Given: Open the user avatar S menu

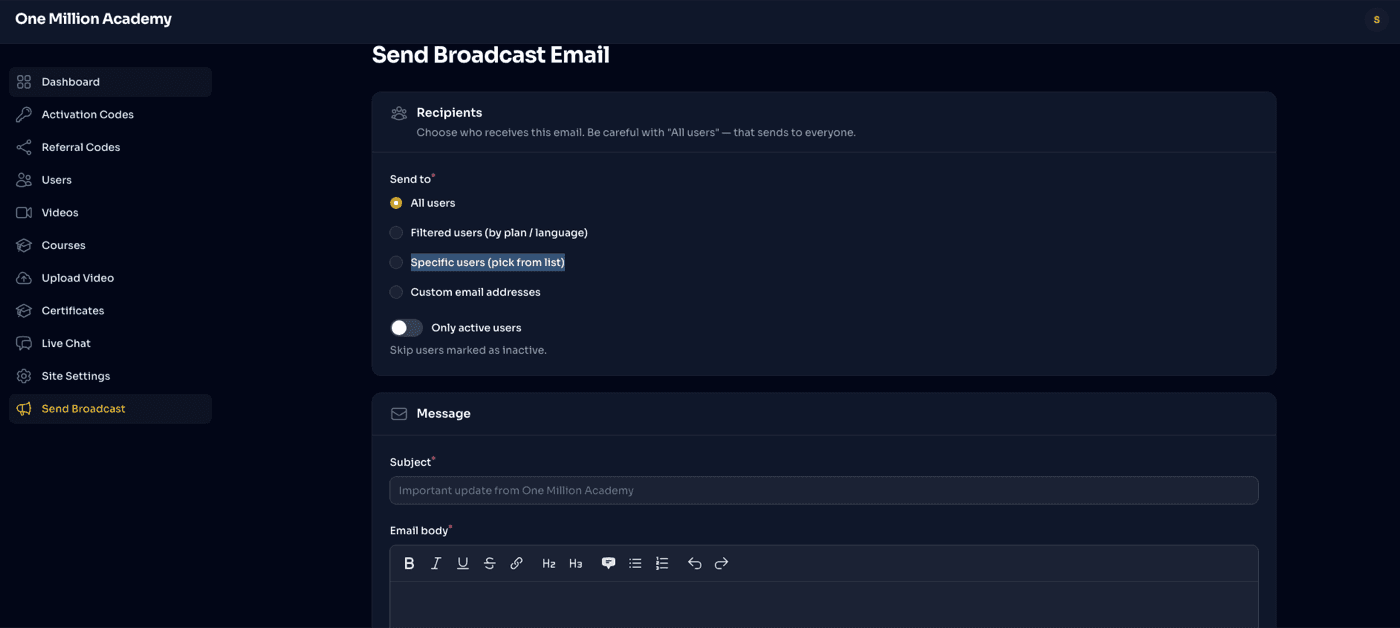Looking at the screenshot, I should (x=1377, y=20).
